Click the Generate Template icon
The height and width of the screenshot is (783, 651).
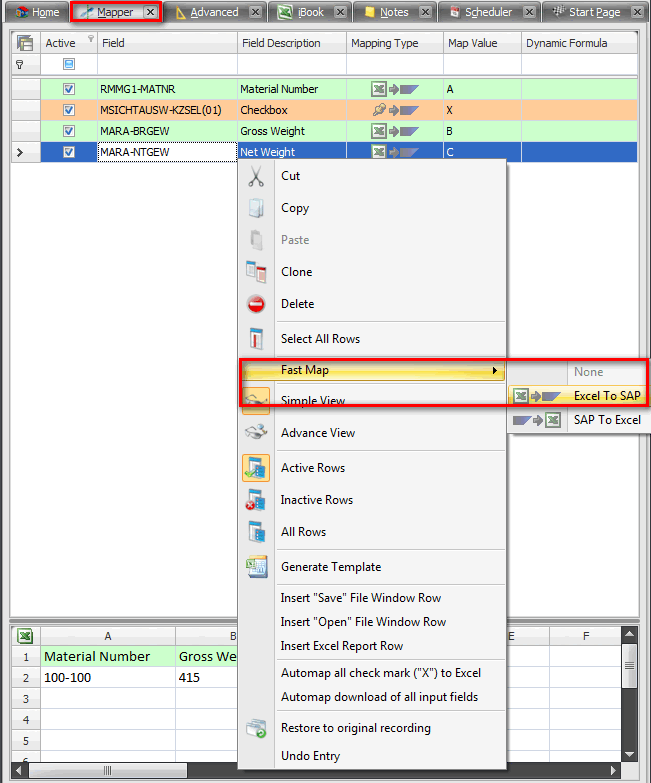pos(256,567)
